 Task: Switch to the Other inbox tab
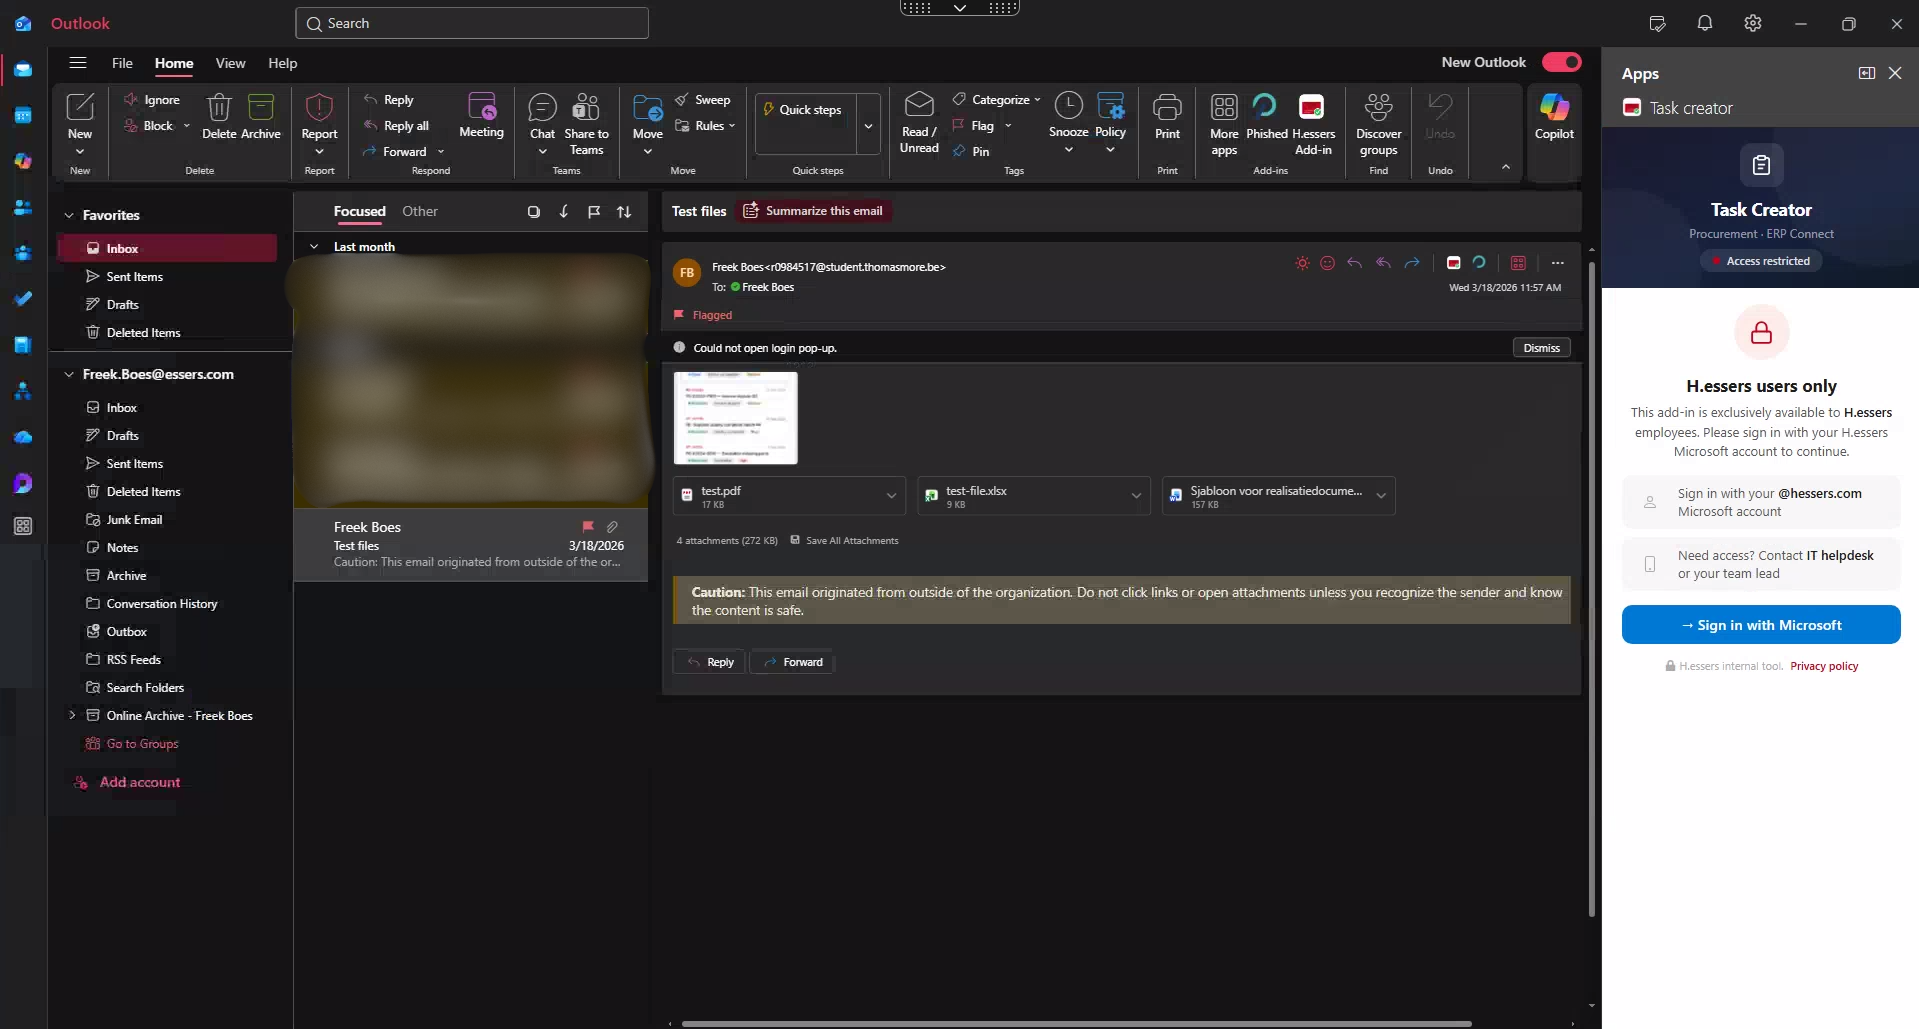420,212
